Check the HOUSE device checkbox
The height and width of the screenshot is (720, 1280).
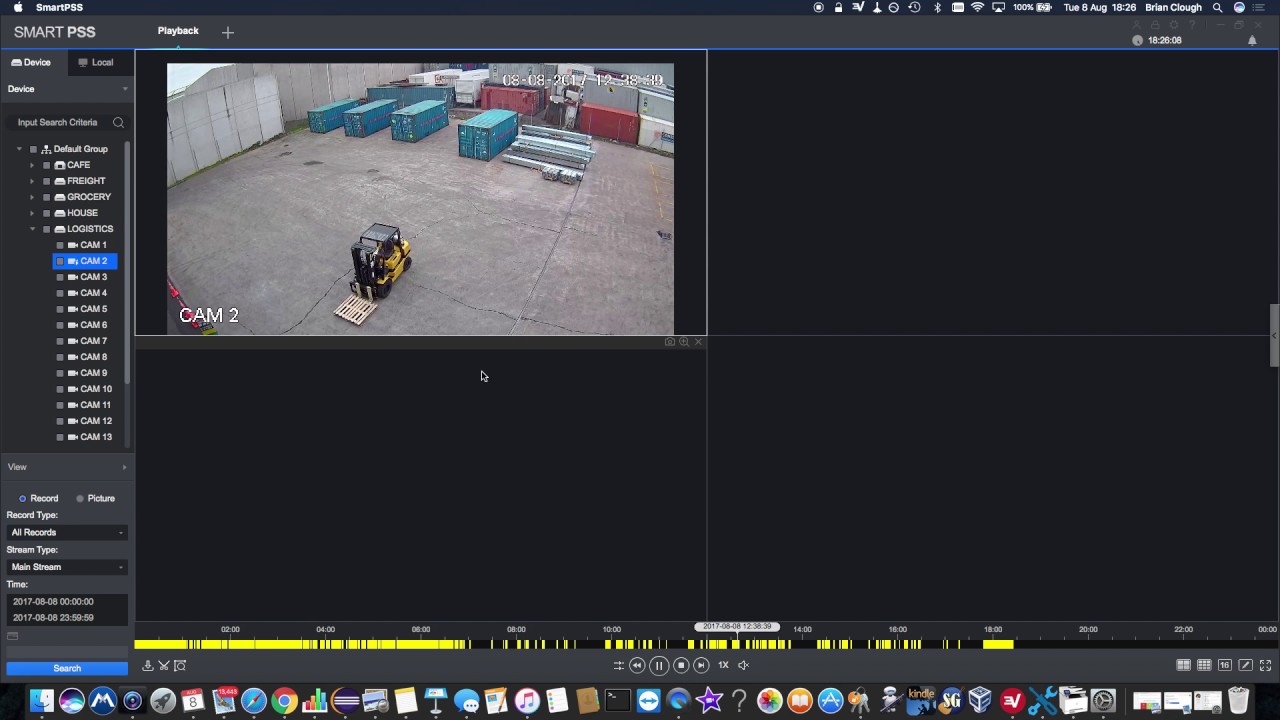coord(46,213)
